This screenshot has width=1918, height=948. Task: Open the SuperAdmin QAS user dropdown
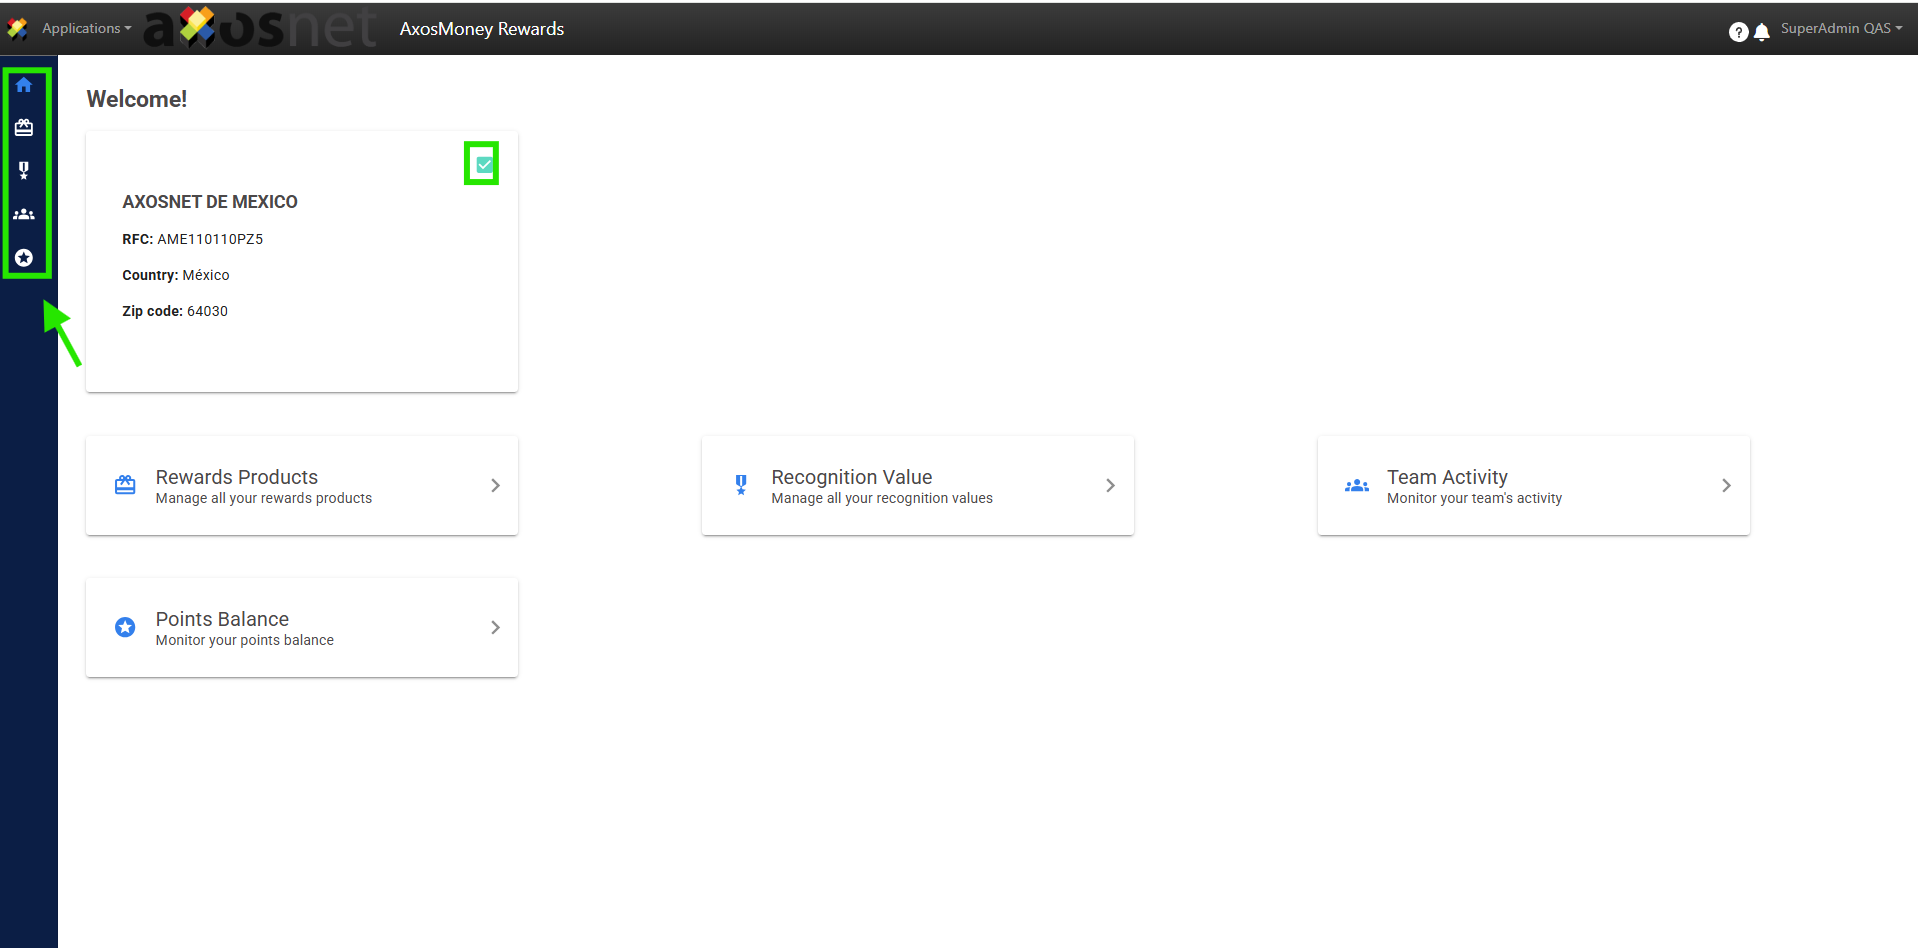click(x=1840, y=29)
